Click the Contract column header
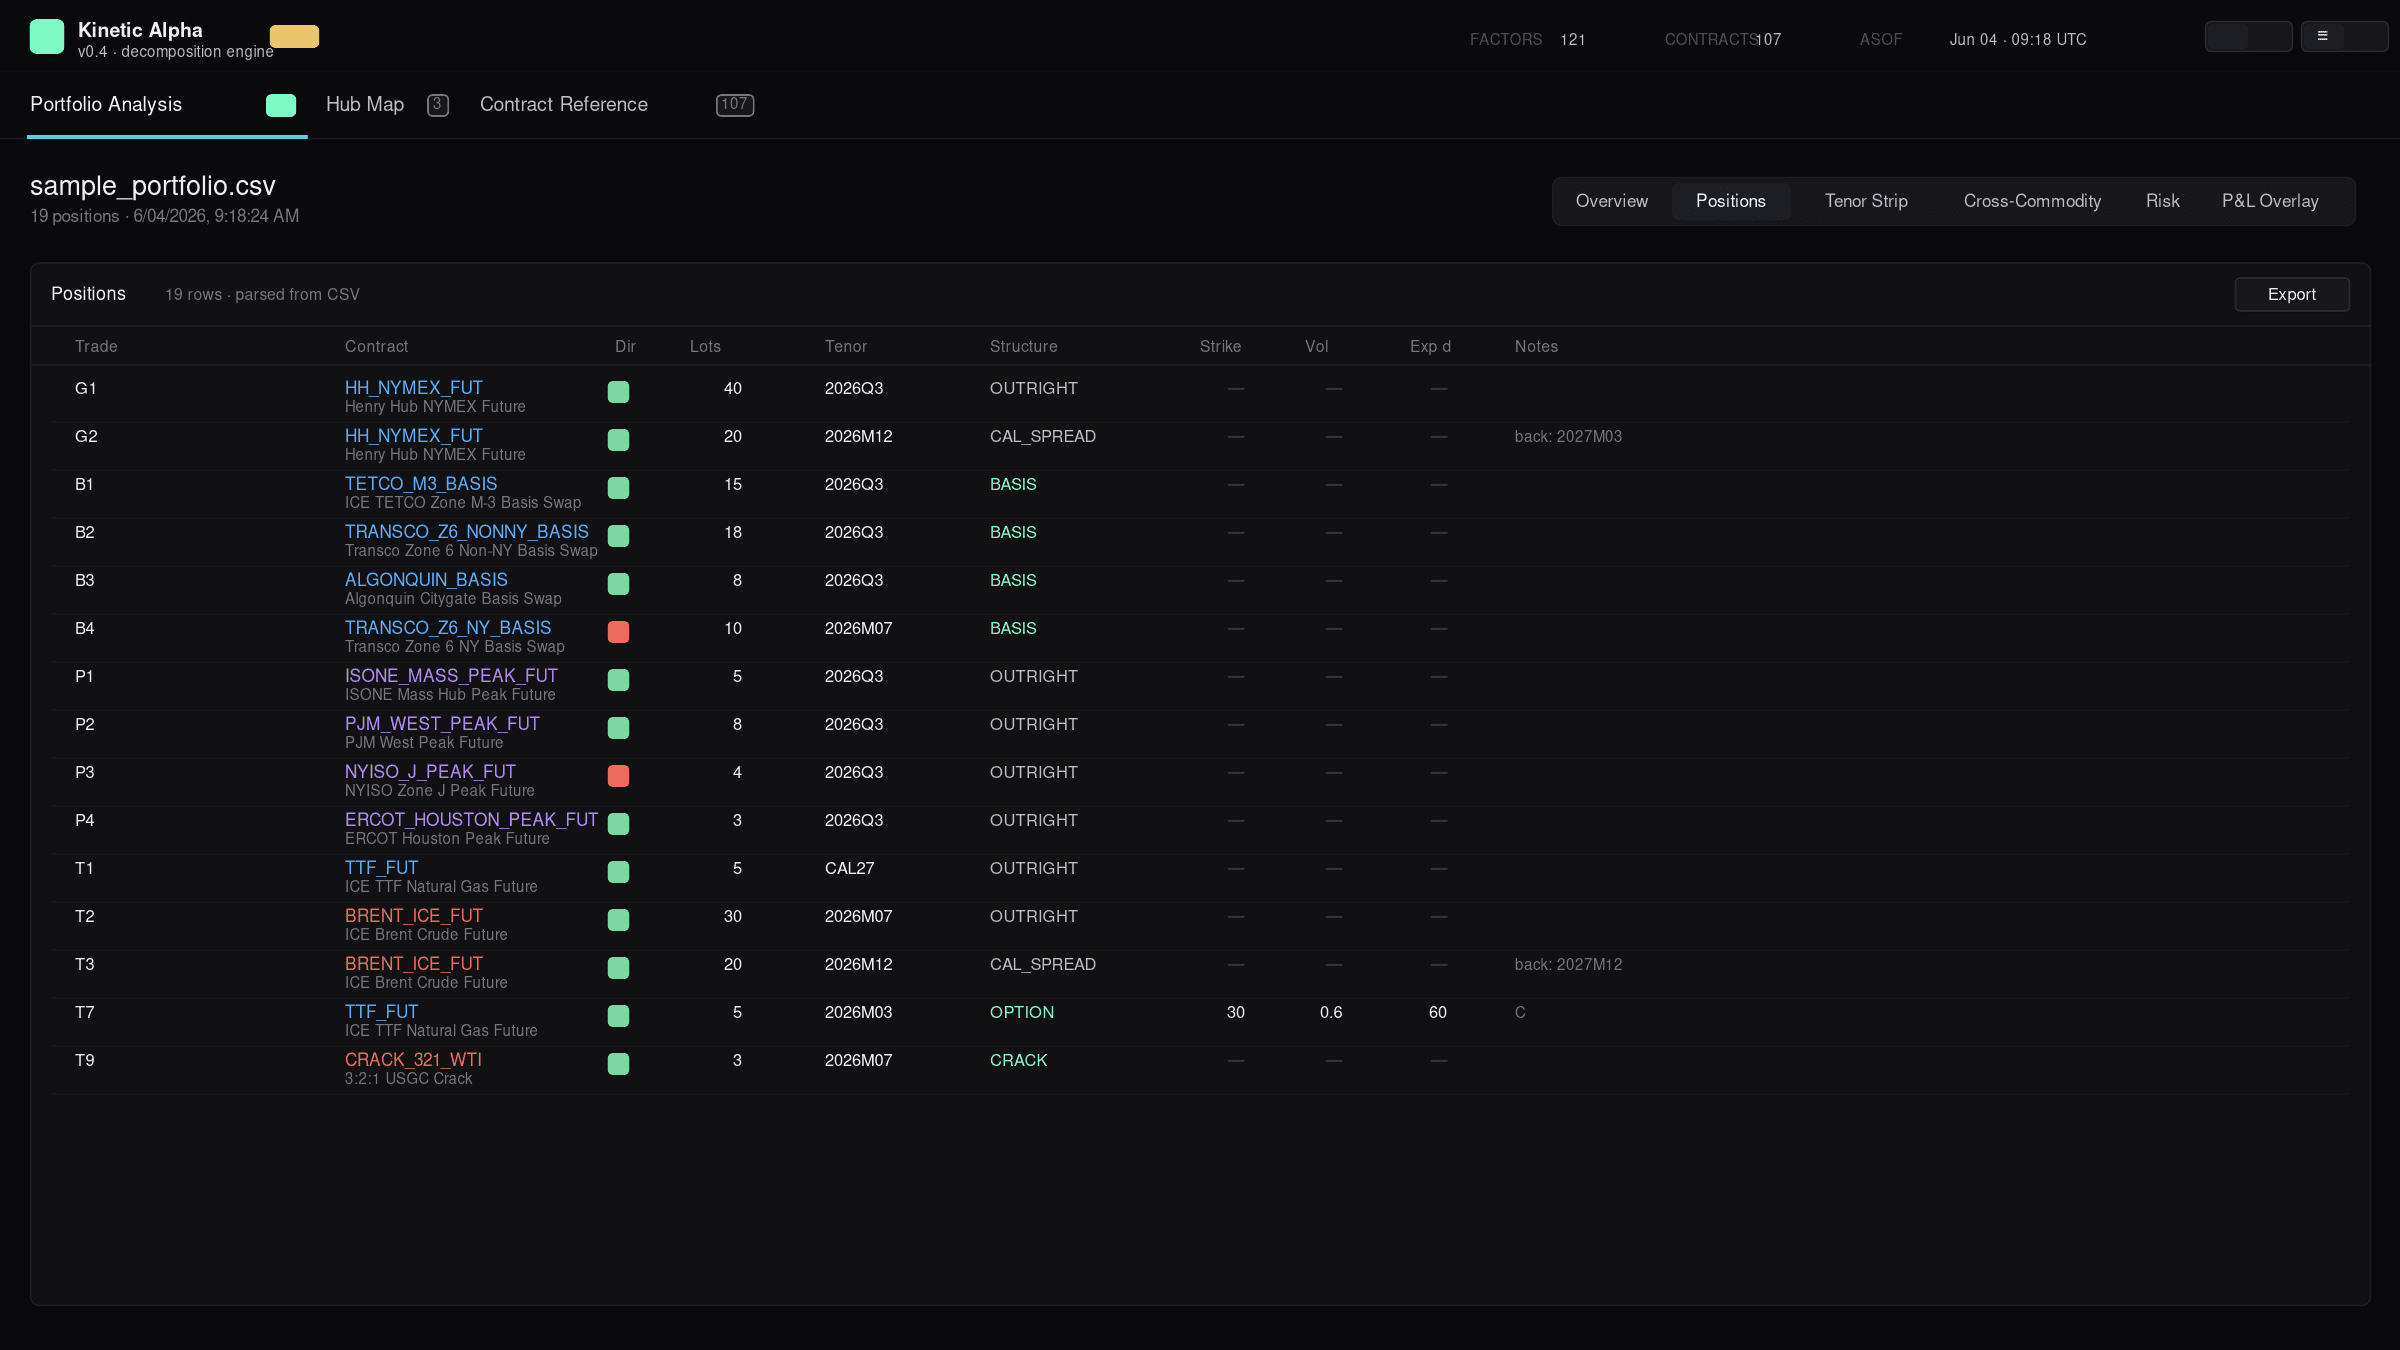The image size is (2400, 1350). coord(376,347)
